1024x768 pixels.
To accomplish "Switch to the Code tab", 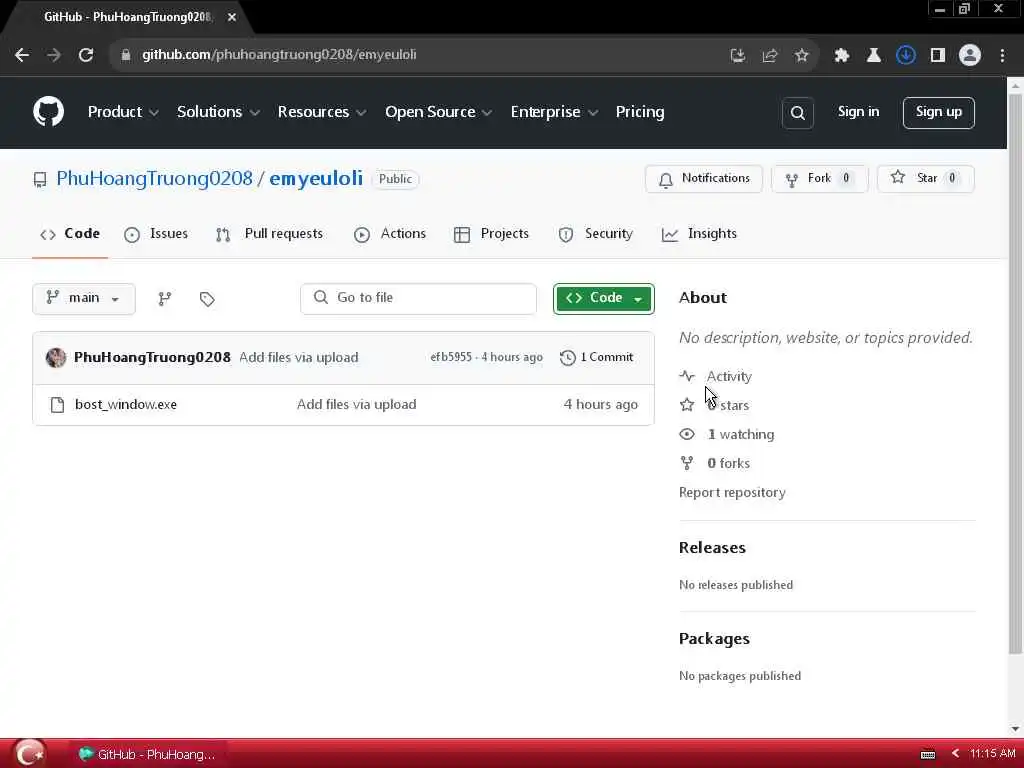I will click(x=70, y=234).
